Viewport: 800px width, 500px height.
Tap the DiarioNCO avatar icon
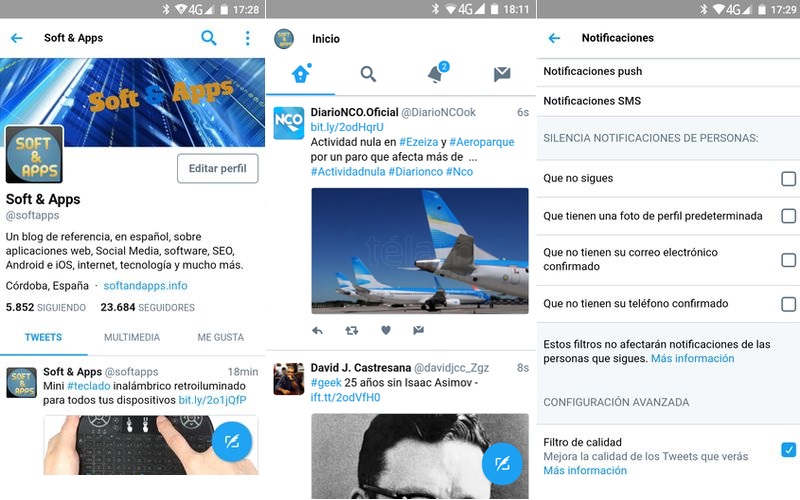(x=289, y=123)
